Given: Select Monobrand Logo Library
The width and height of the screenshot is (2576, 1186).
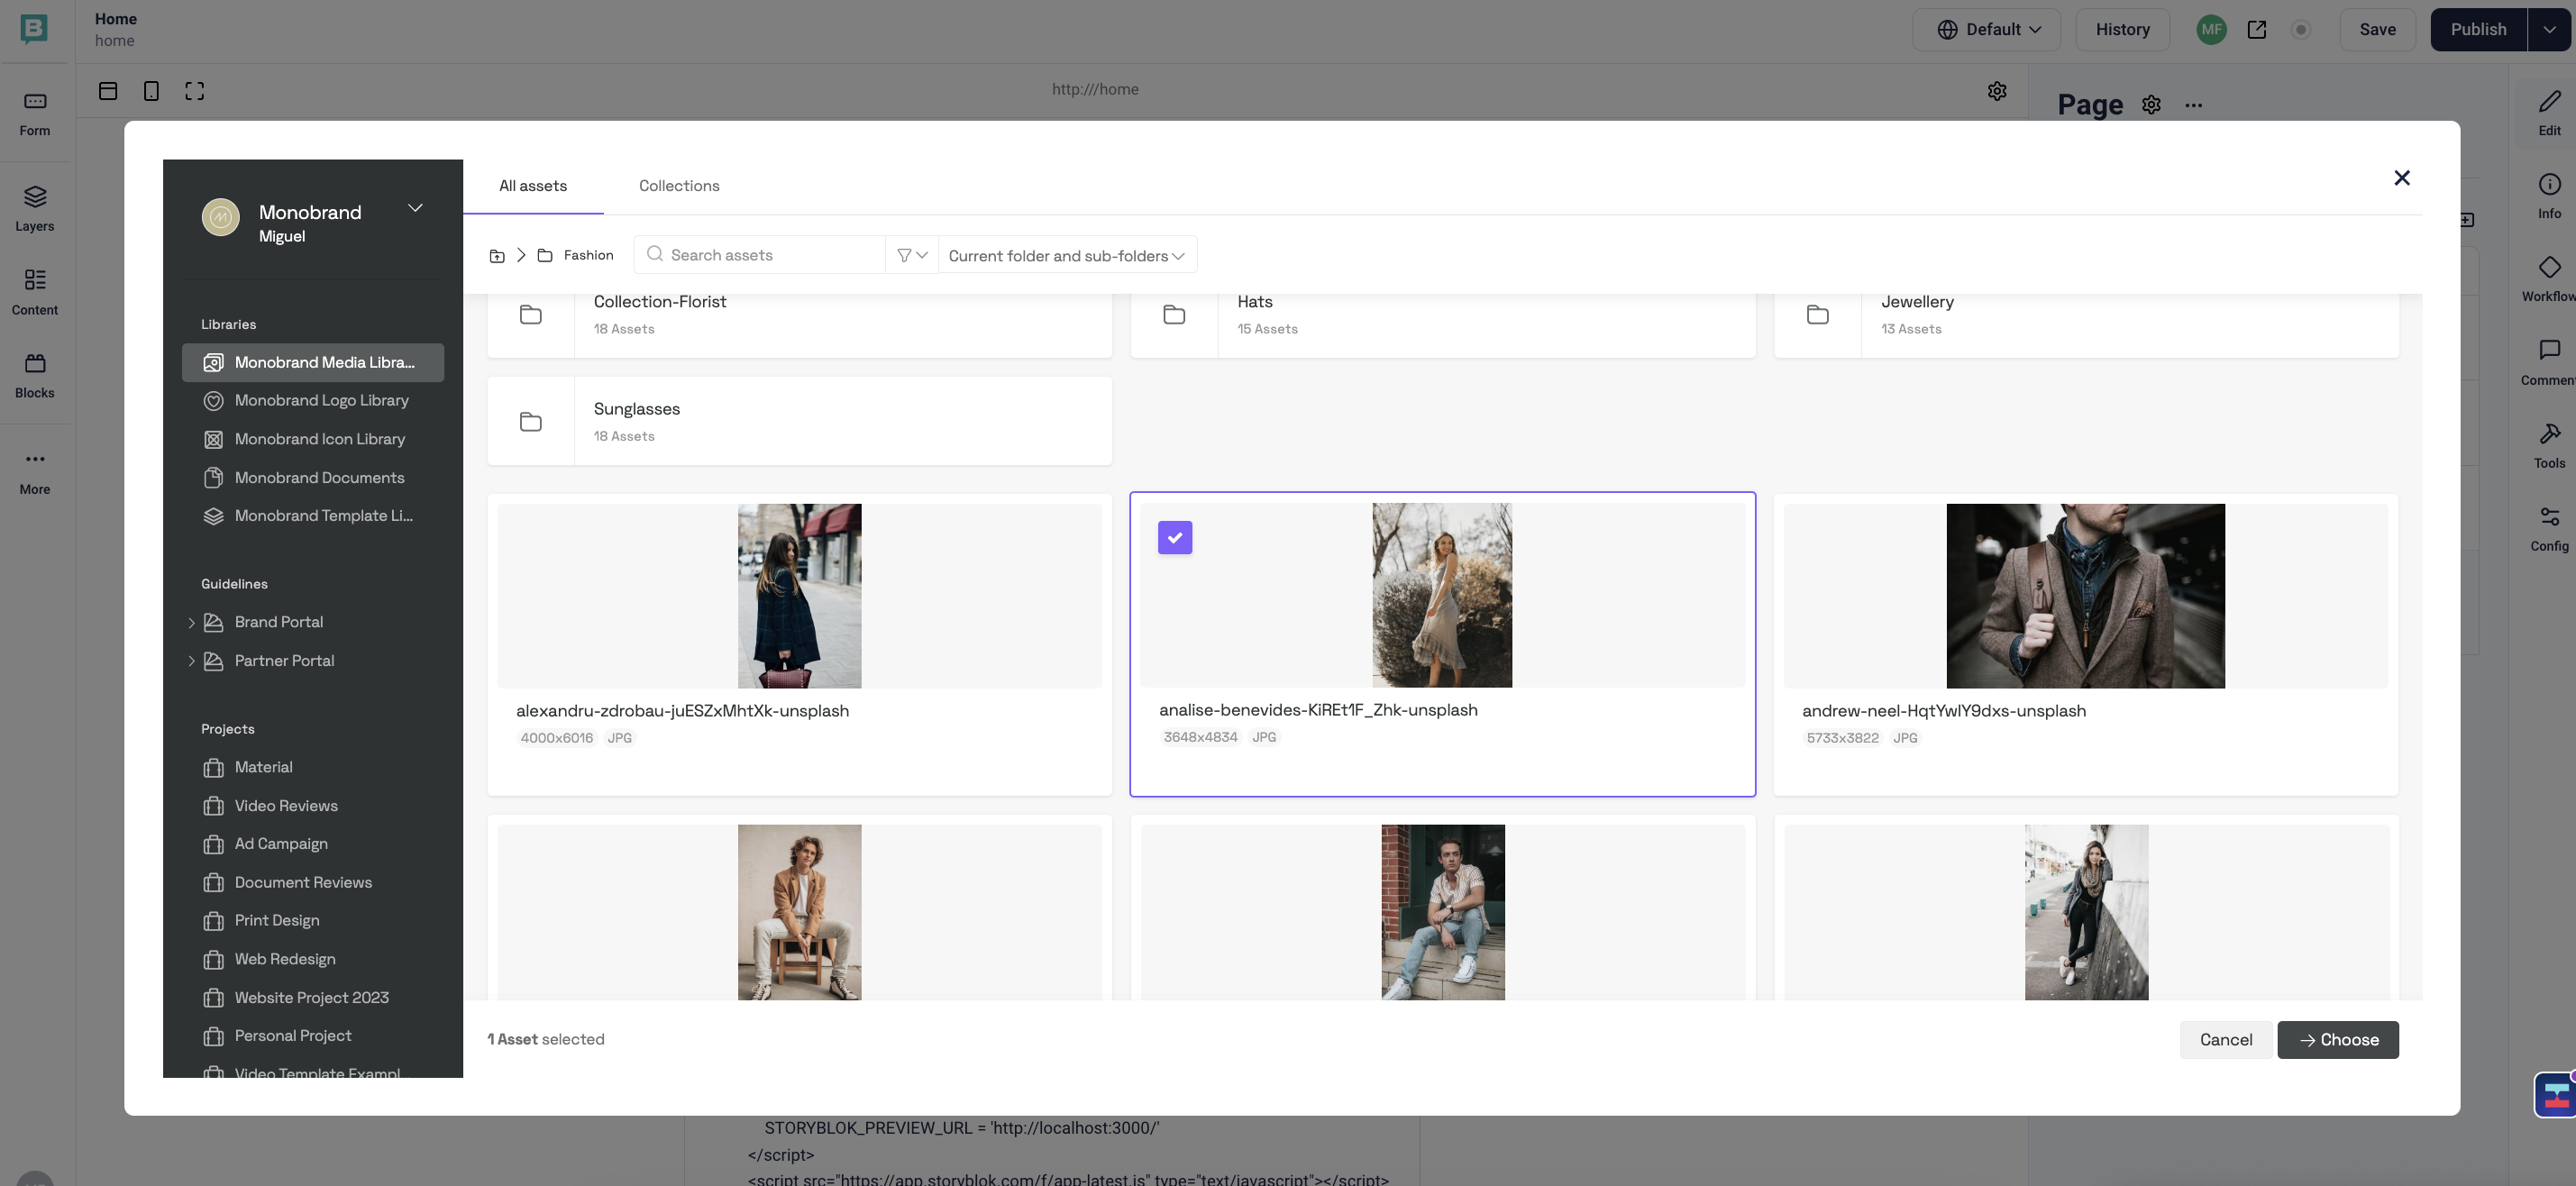Looking at the screenshot, I should coord(313,401).
